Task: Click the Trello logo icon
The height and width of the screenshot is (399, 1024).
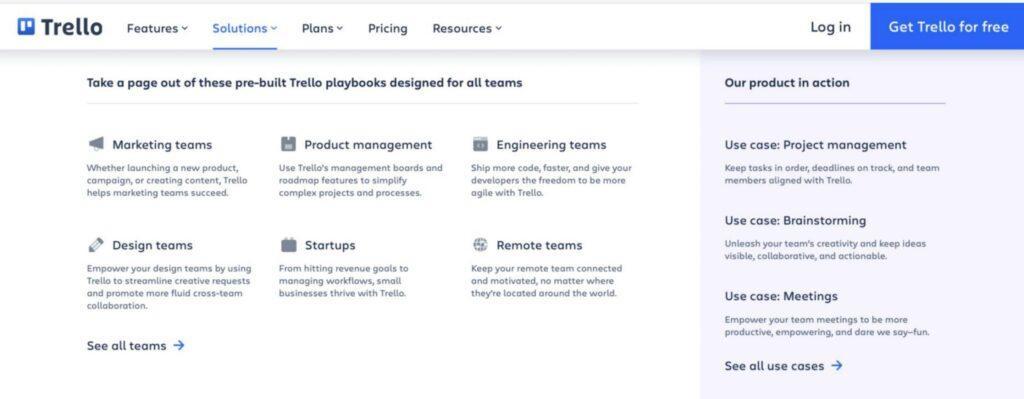Action: click(26, 27)
